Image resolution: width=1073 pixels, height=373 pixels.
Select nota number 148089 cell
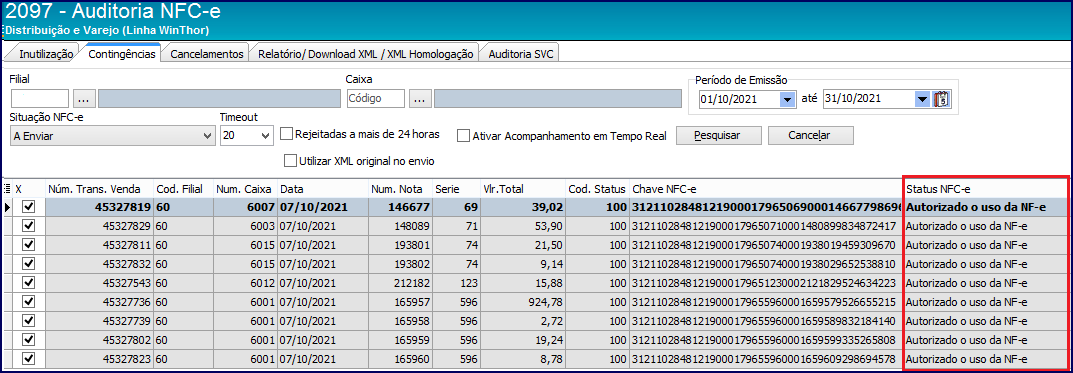tap(400, 226)
